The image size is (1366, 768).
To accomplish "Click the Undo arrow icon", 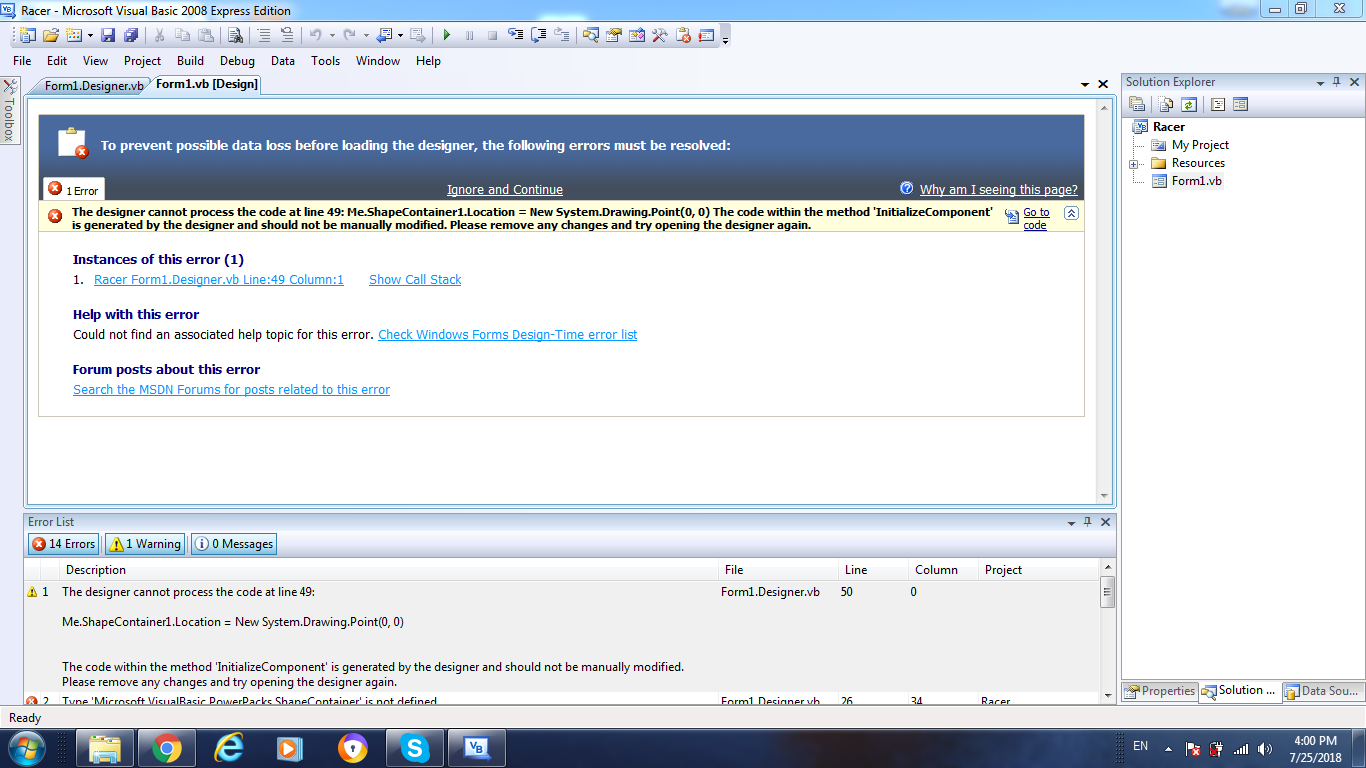I will [x=316, y=35].
